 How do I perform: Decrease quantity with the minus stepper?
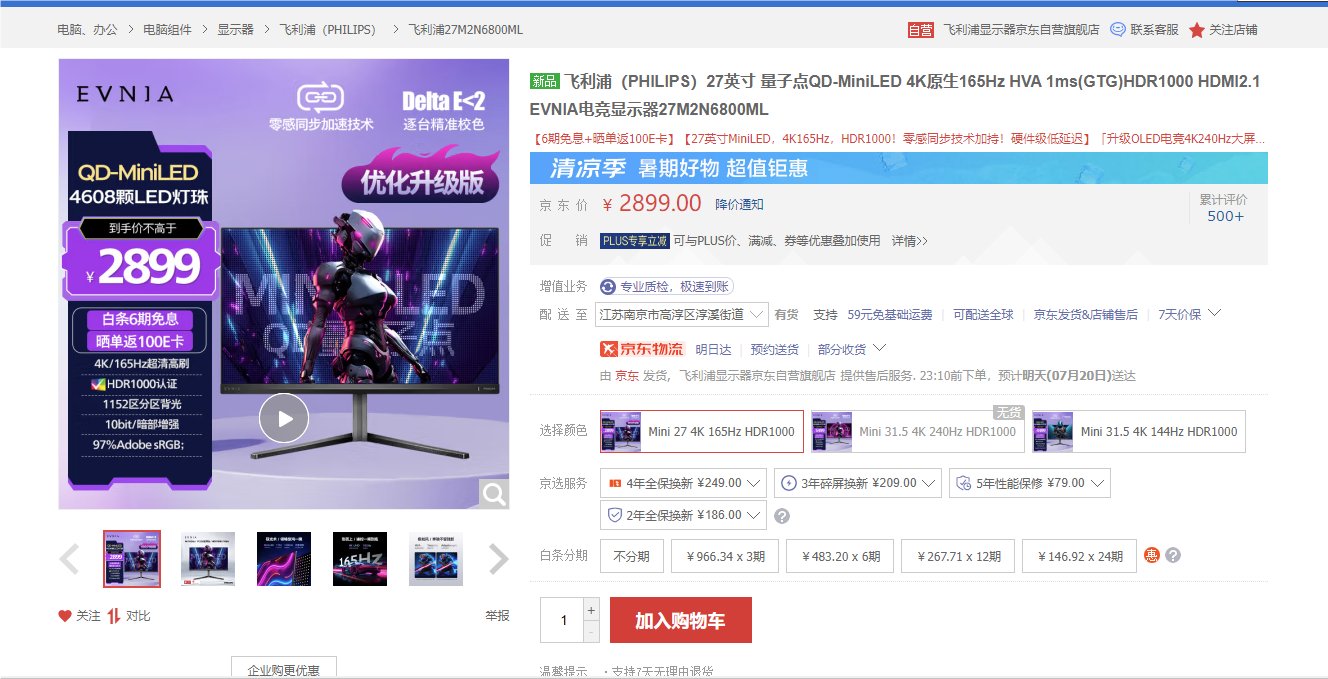click(591, 631)
